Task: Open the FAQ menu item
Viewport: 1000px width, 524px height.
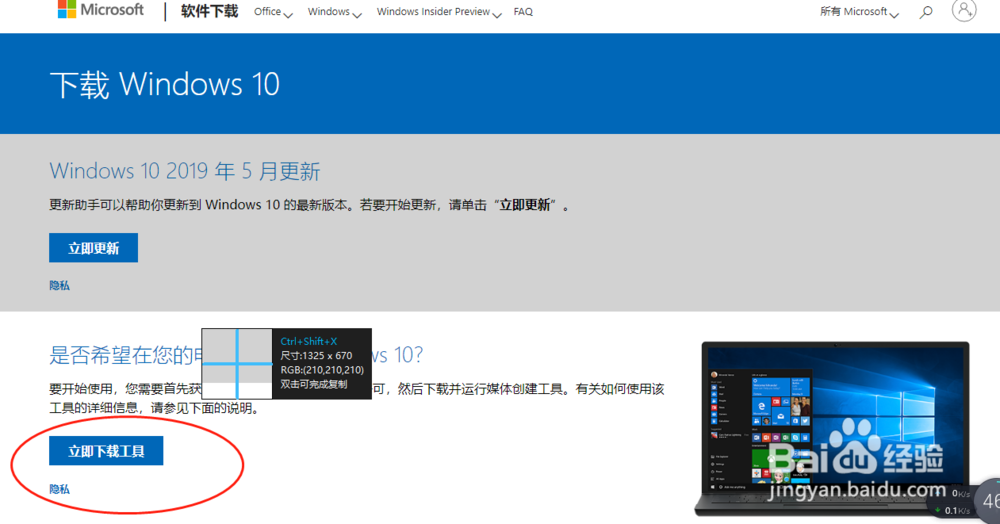Action: 523,11
